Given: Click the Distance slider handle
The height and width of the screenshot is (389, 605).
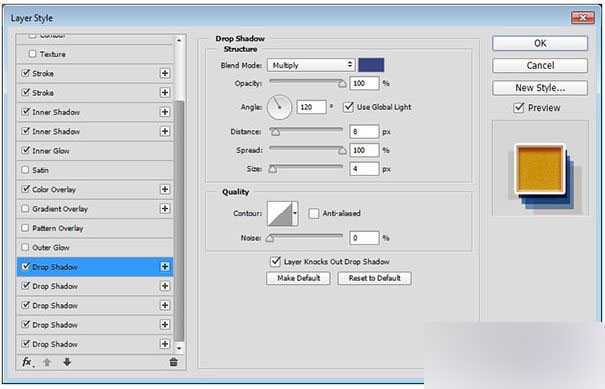Looking at the screenshot, I should click(x=275, y=132).
